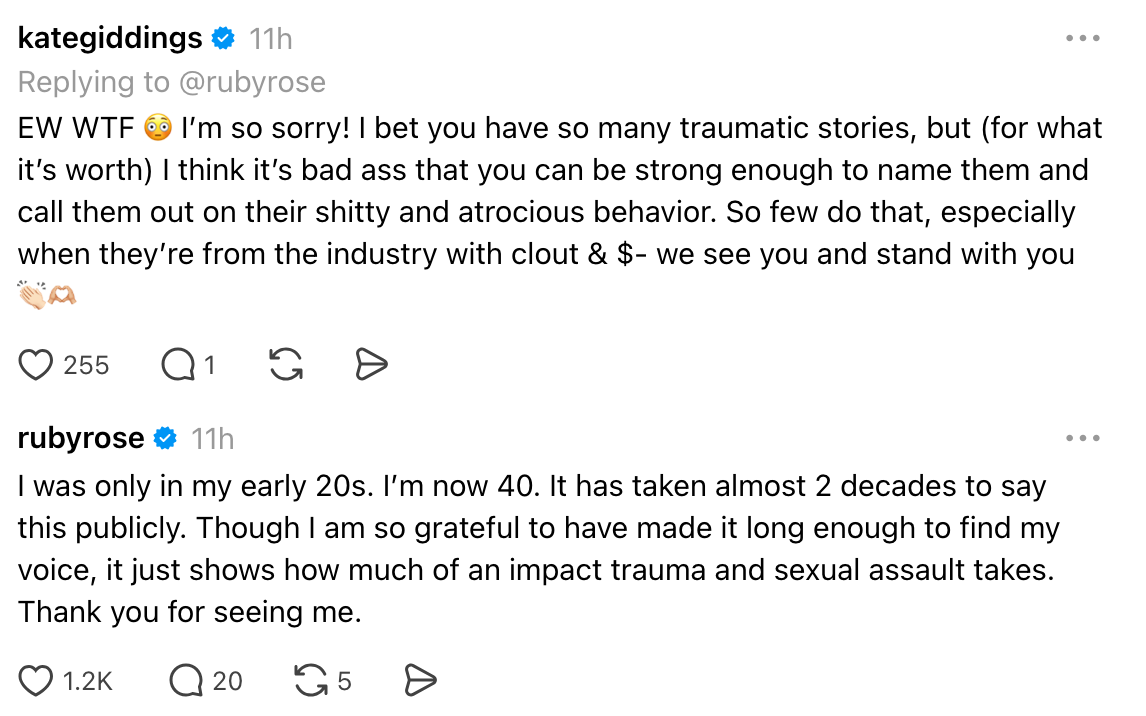Image resolution: width=1146 pixels, height=716 pixels.
Task: Open the 20 comments on rubyrose's reply
Action: 187,681
